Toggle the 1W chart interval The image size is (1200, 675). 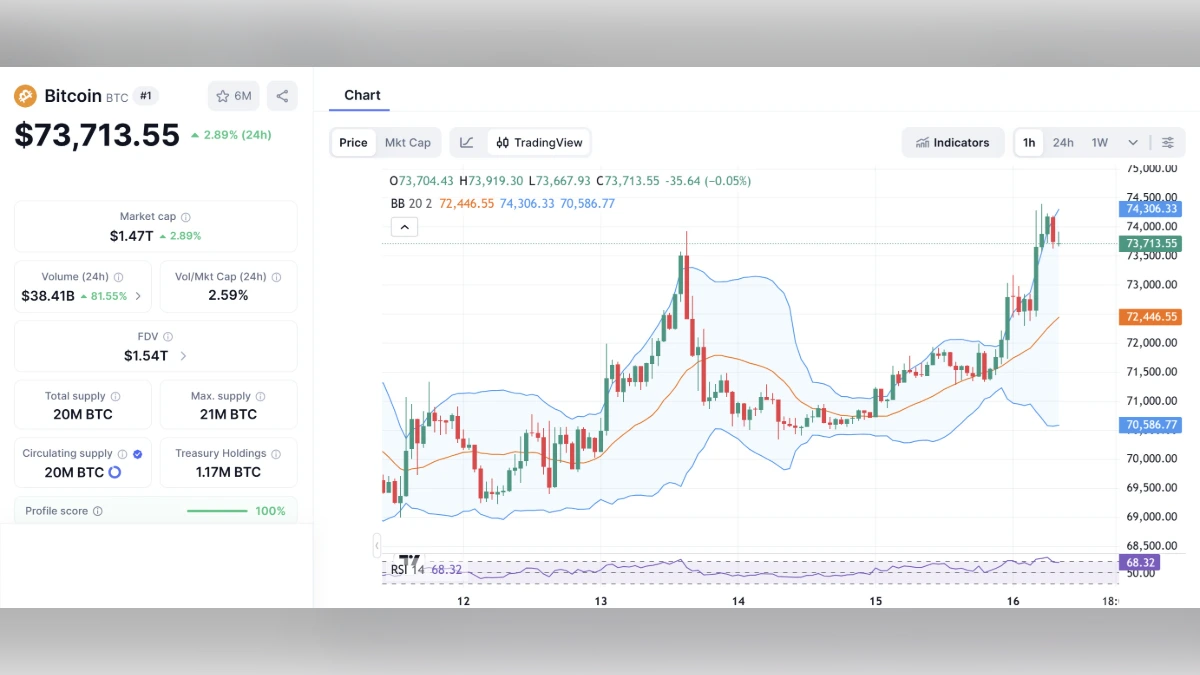coord(1096,142)
